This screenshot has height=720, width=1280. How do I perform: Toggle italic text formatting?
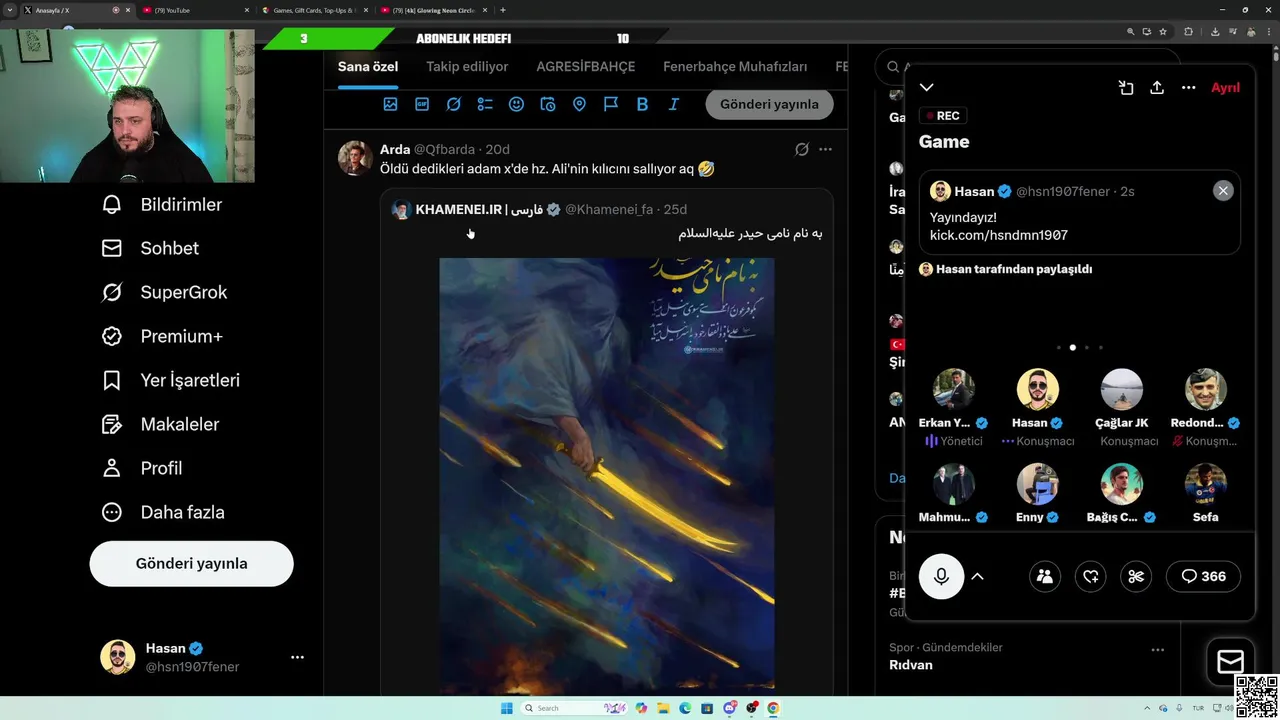[x=674, y=104]
